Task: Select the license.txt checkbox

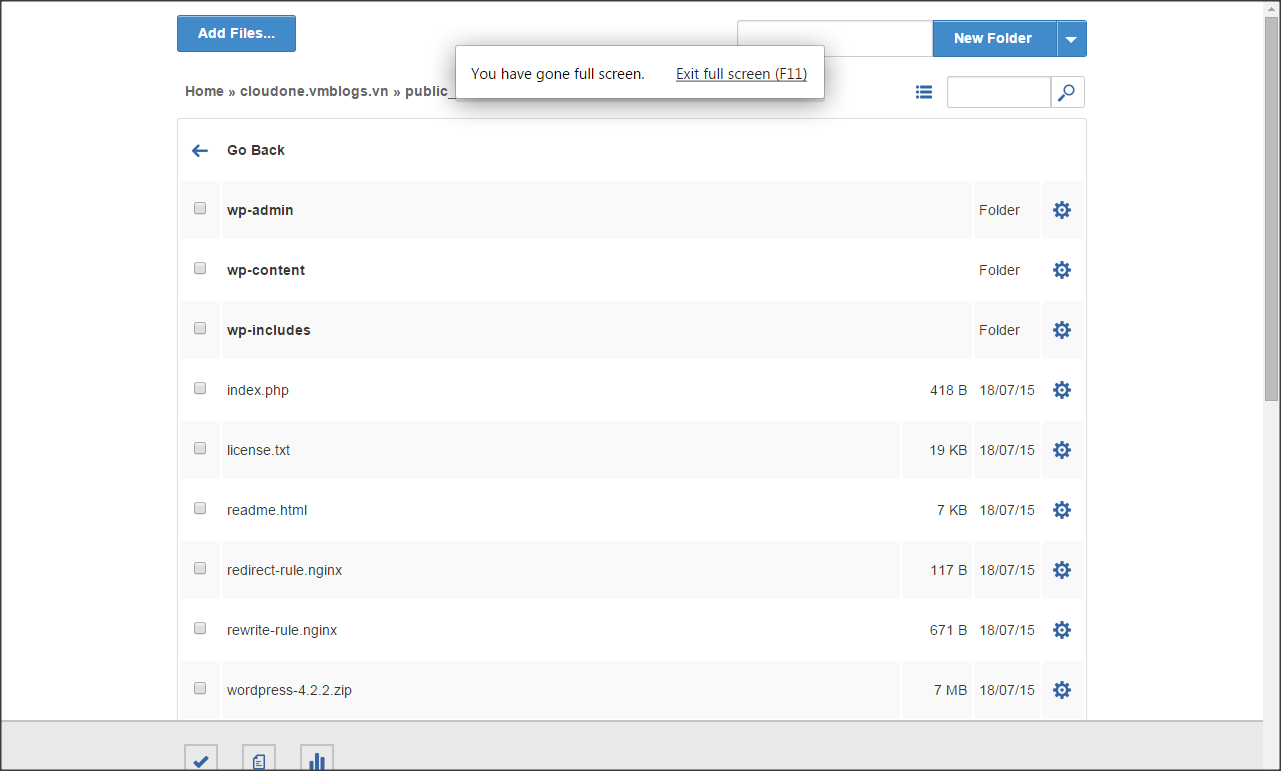Action: (x=200, y=448)
